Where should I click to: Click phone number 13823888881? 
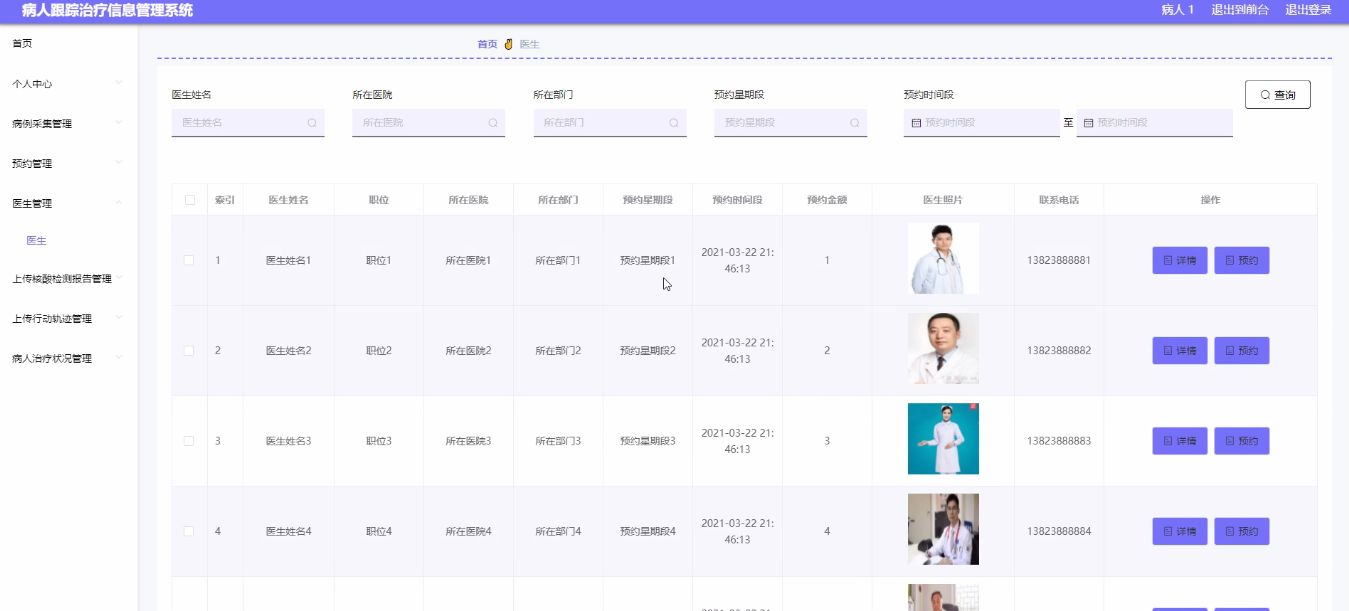point(1059,261)
